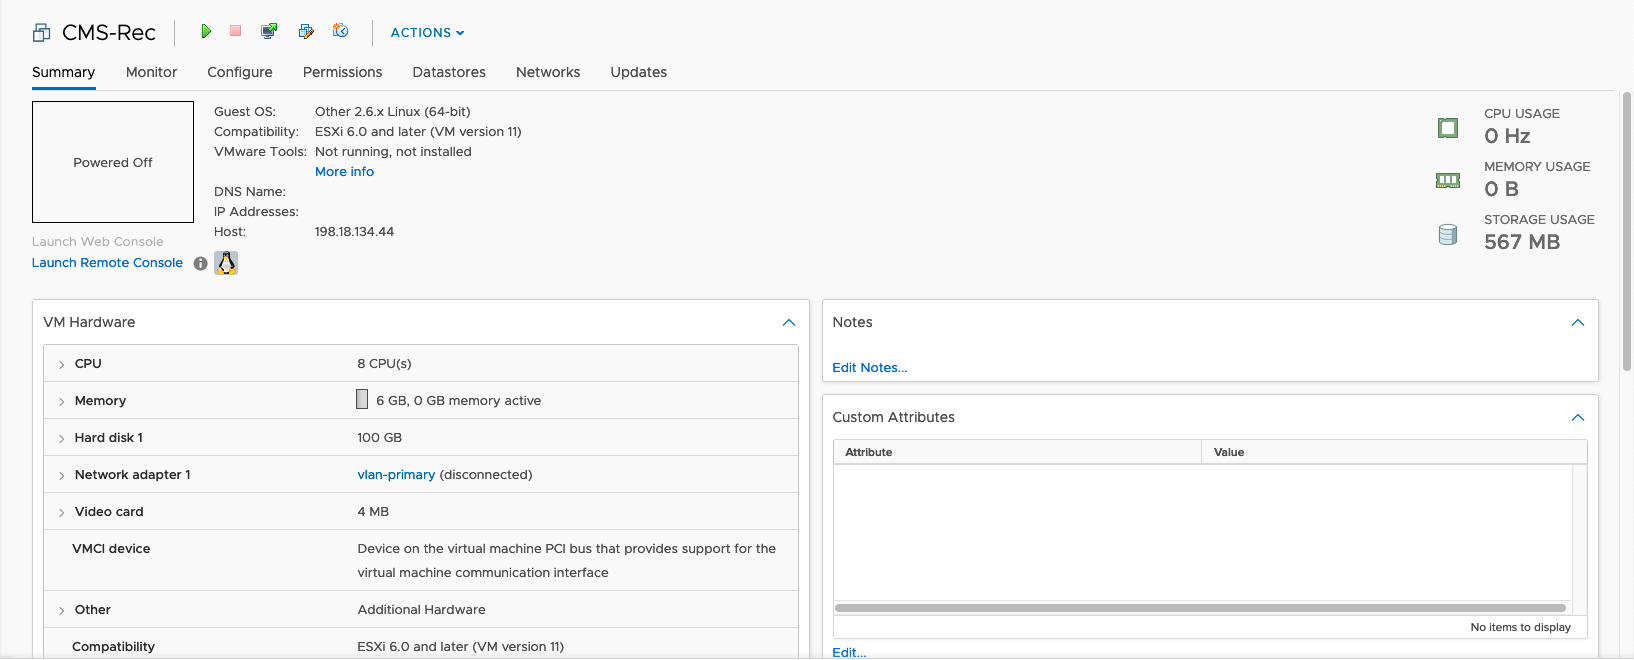Click the Launch Remote Console link
This screenshot has height=660, width=1634.
point(107,263)
